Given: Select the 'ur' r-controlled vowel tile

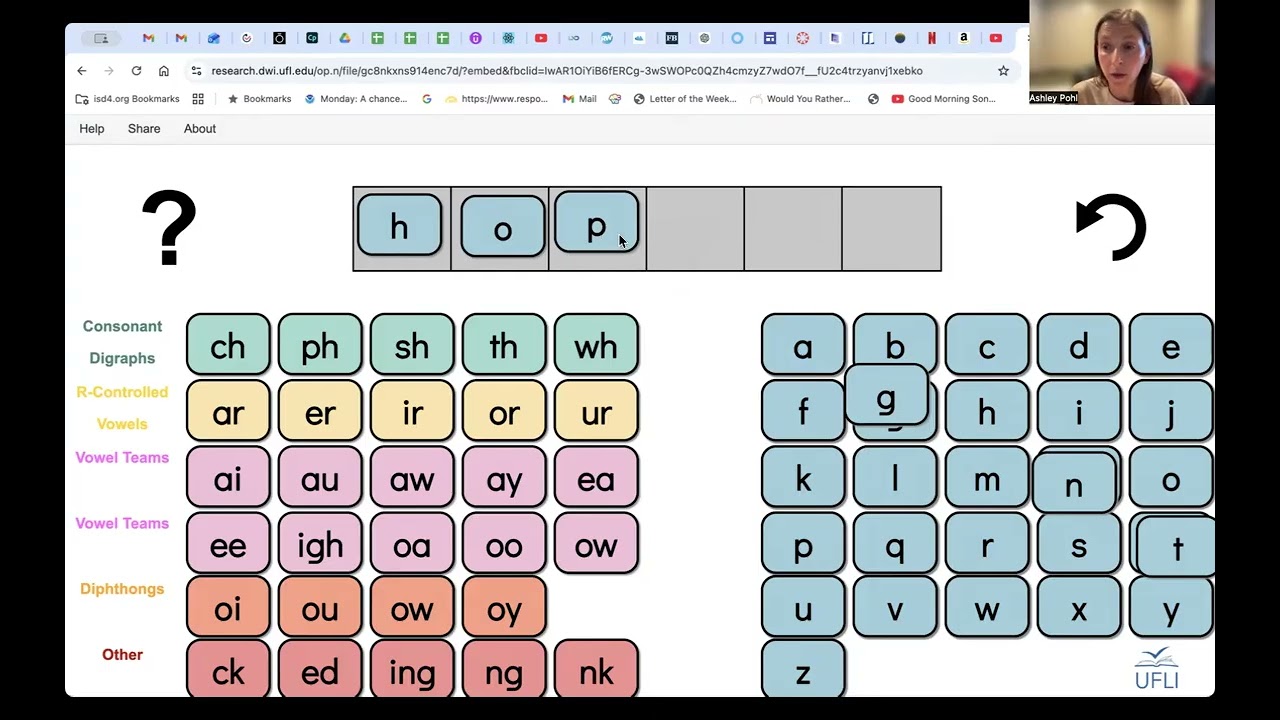Looking at the screenshot, I should point(596,412).
